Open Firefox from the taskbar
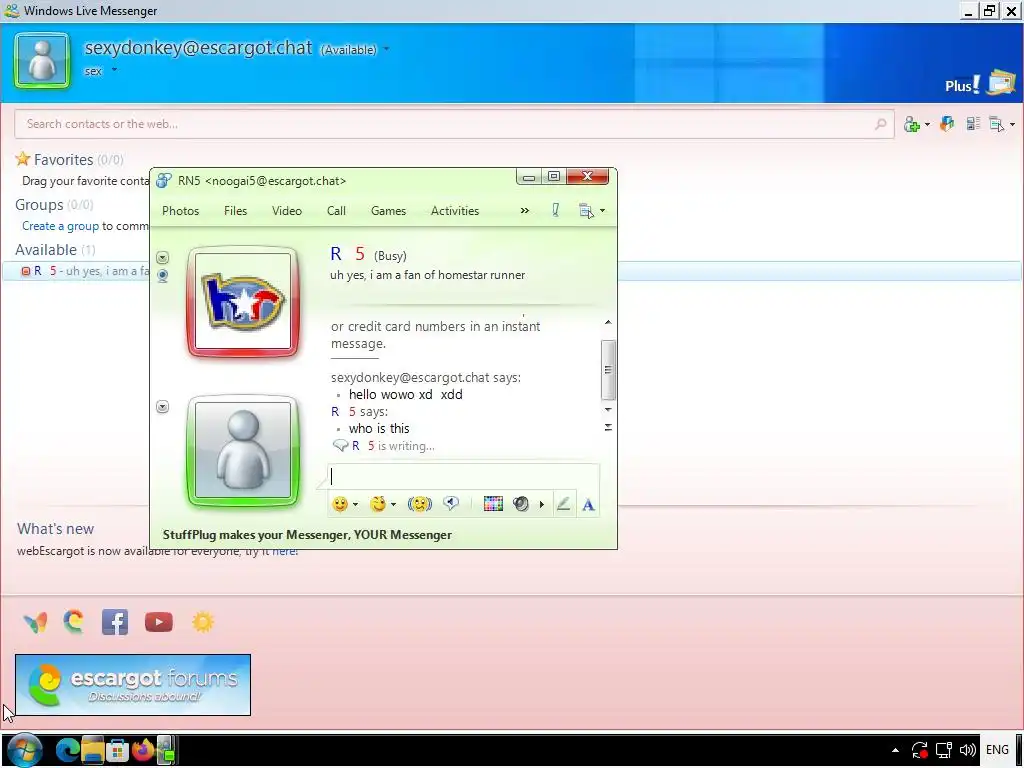This screenshot has width=1024, height=768. point(142,750)
